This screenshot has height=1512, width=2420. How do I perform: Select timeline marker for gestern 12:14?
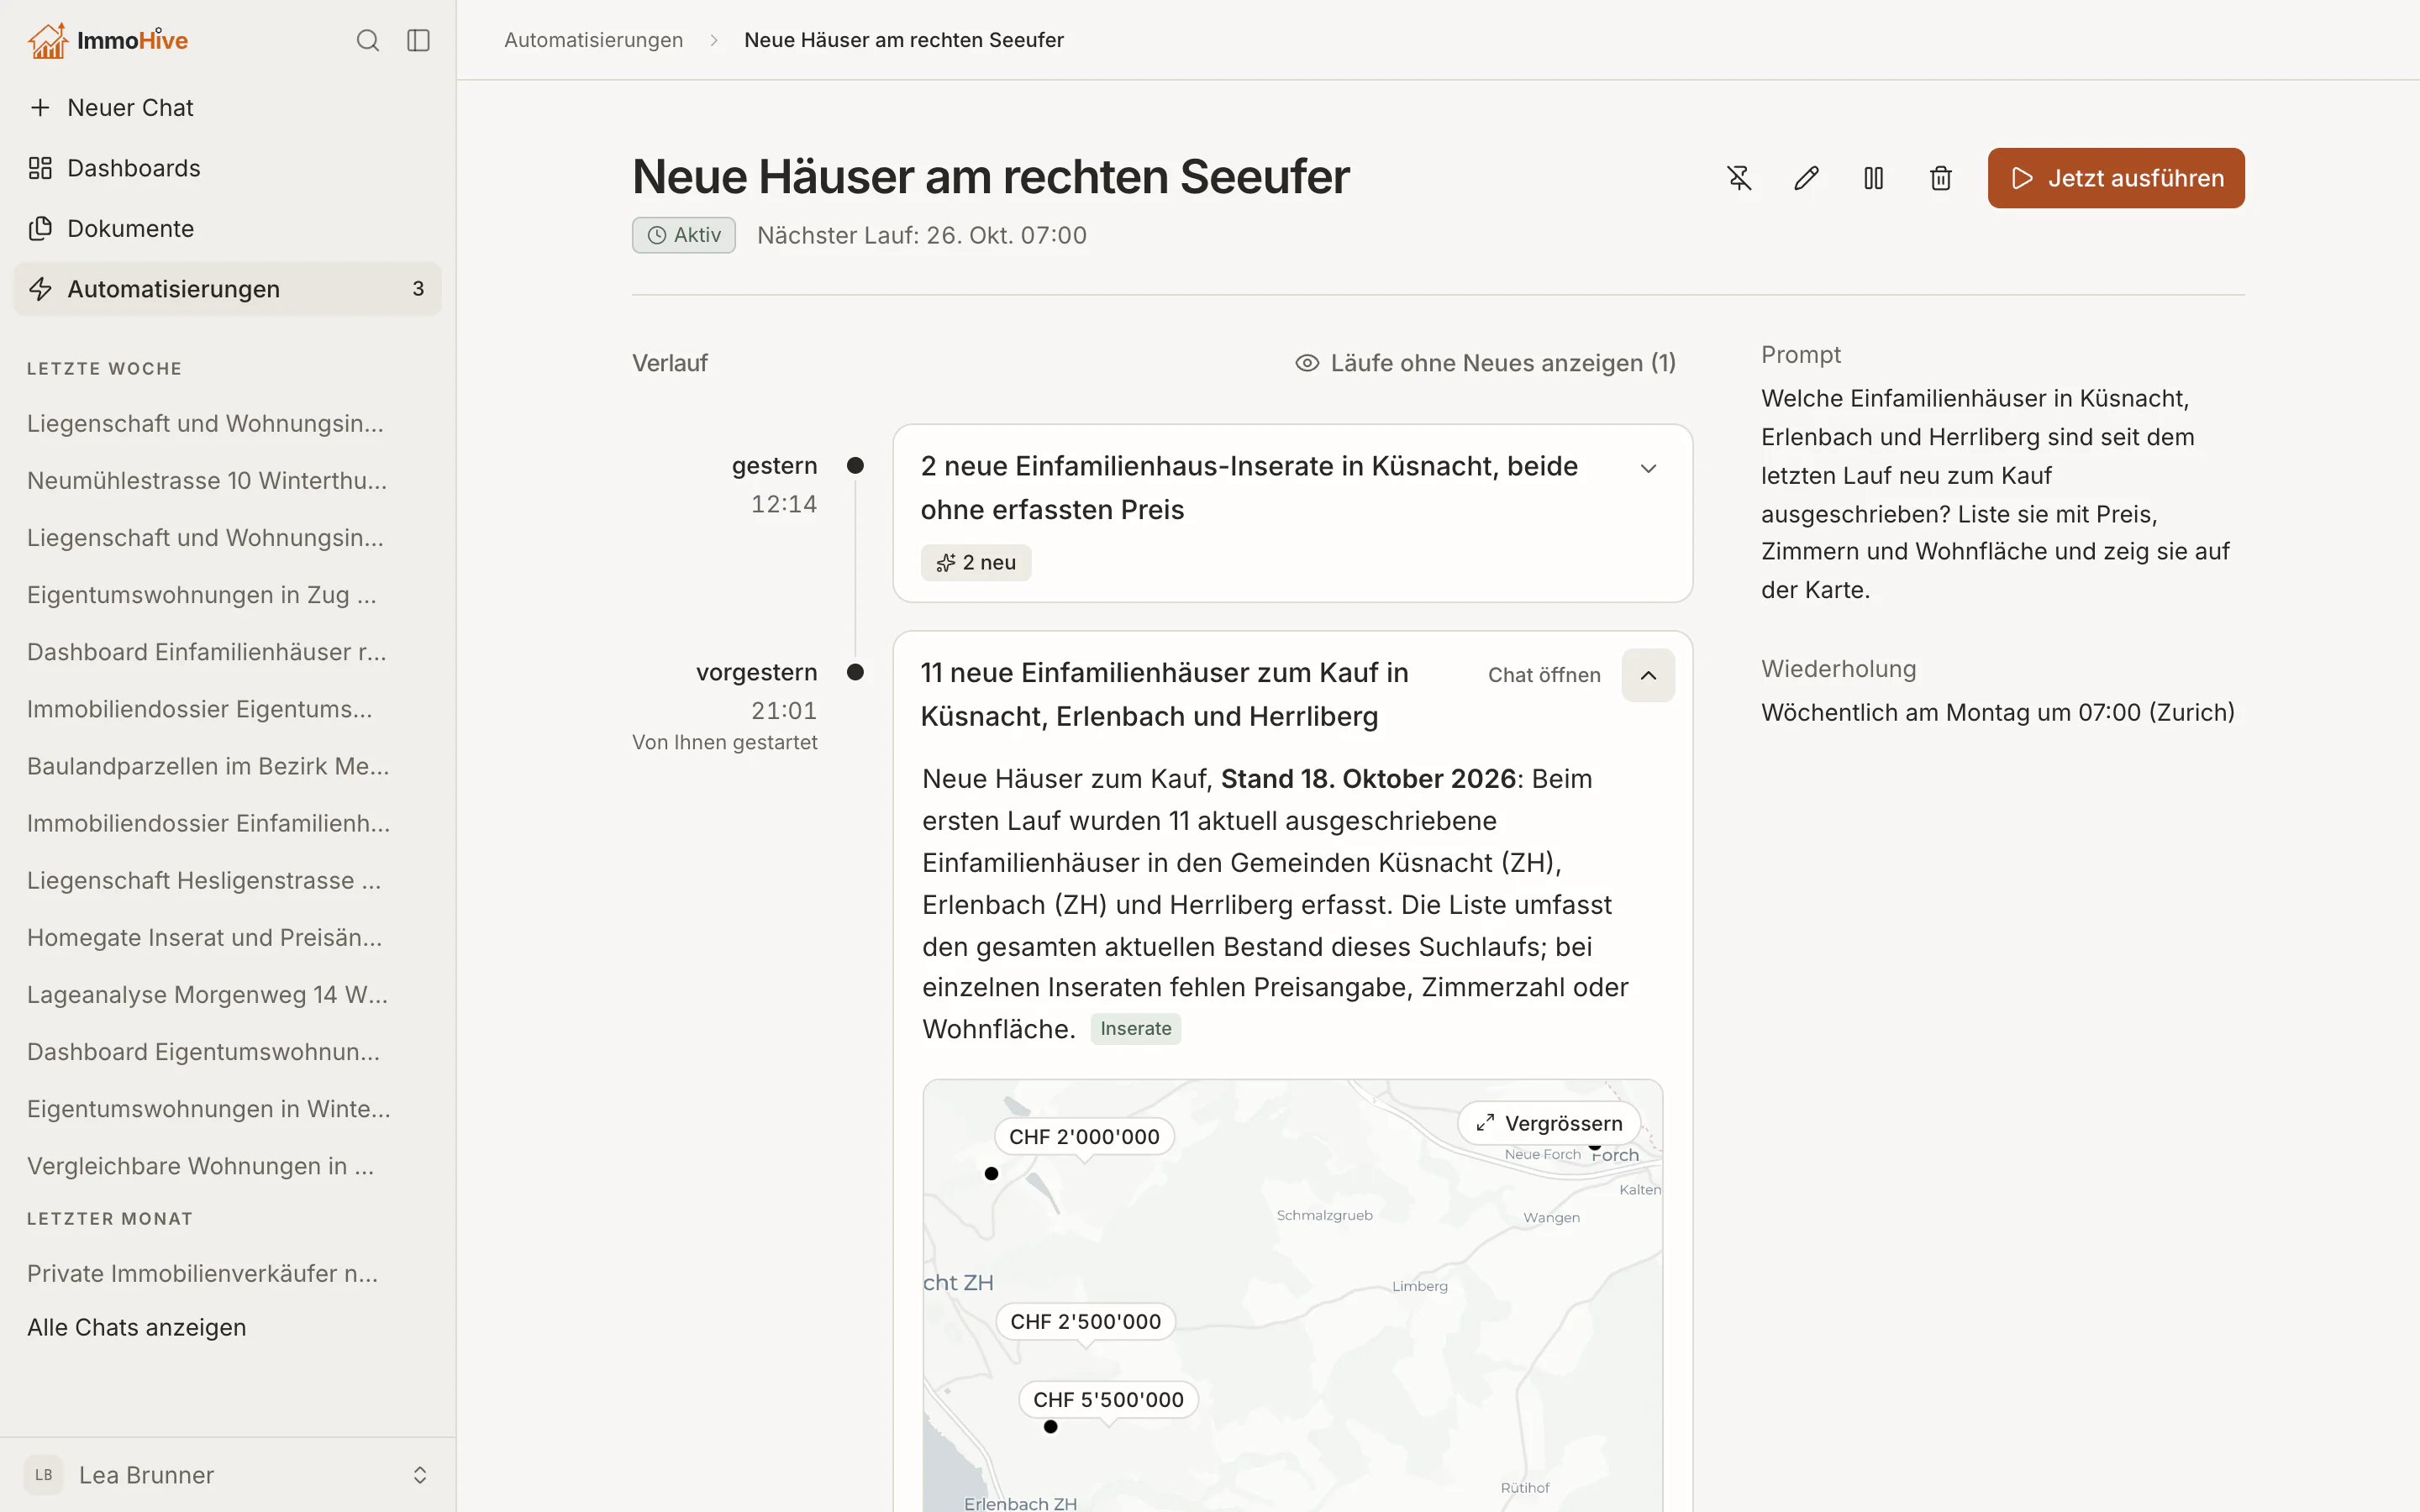click(x=855, y=465)
